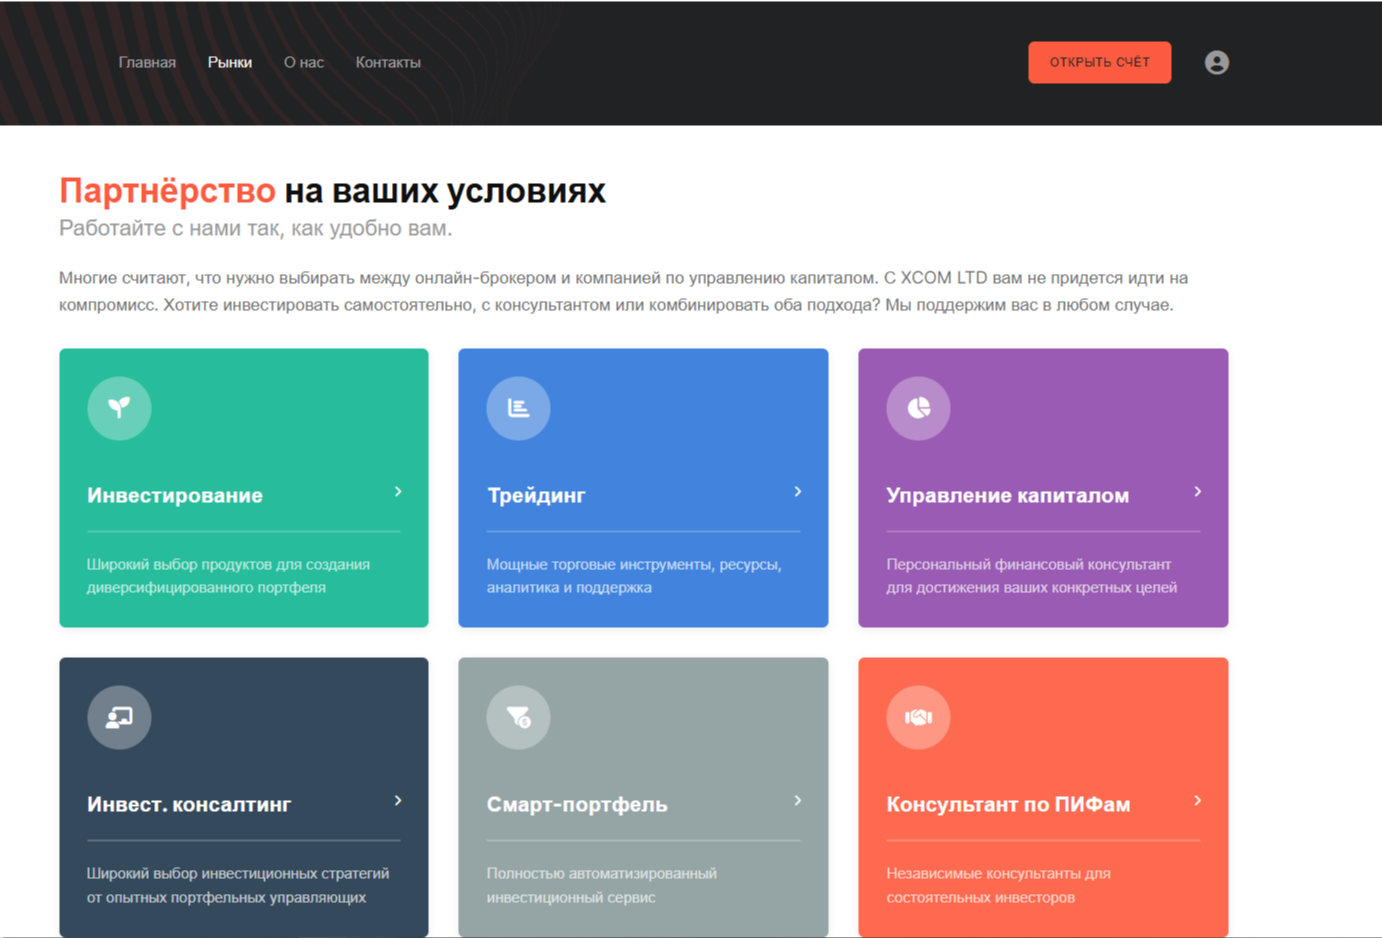Screen dimensions: 1382x938
Task: Open the Смарт-портфель card title link
Action: point(577,805)
